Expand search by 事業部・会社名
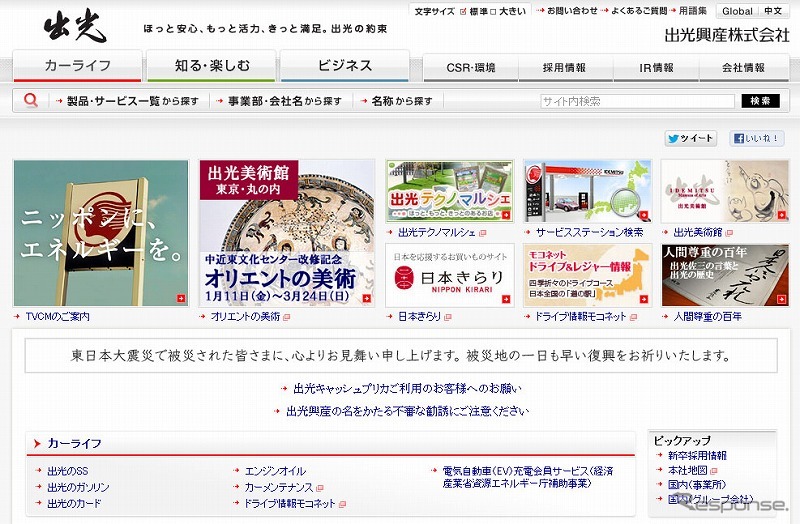 click(x=283, y=101)
